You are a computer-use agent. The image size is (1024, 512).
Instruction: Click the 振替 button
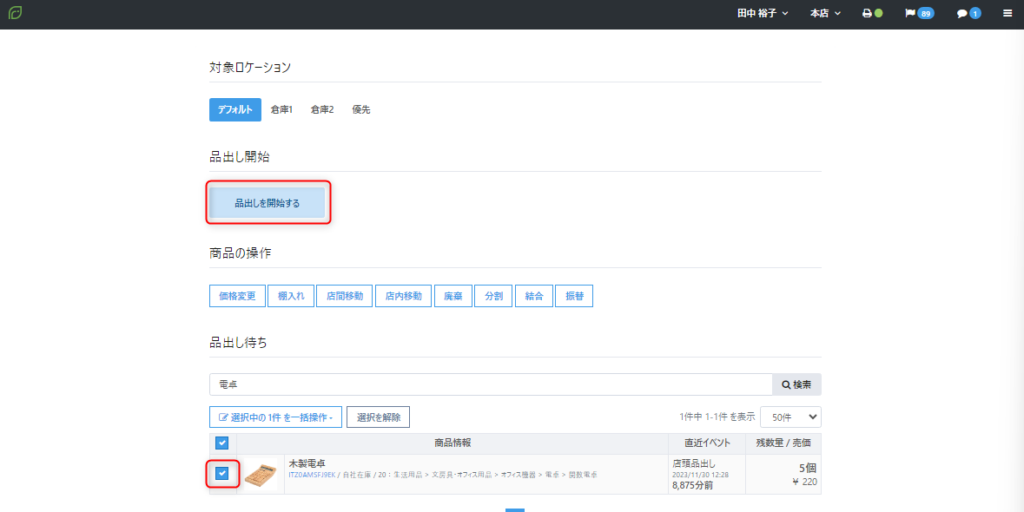[x=575, y=296]
